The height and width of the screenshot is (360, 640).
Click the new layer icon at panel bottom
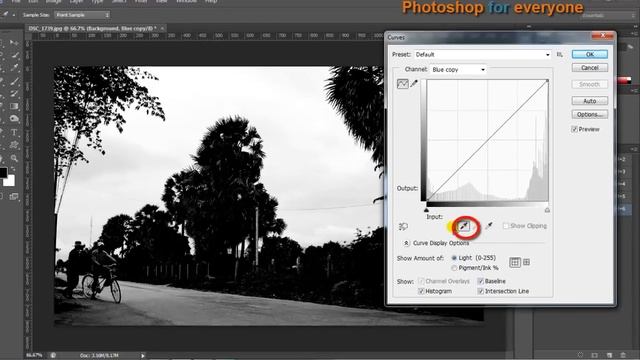(x=609, y=355)
